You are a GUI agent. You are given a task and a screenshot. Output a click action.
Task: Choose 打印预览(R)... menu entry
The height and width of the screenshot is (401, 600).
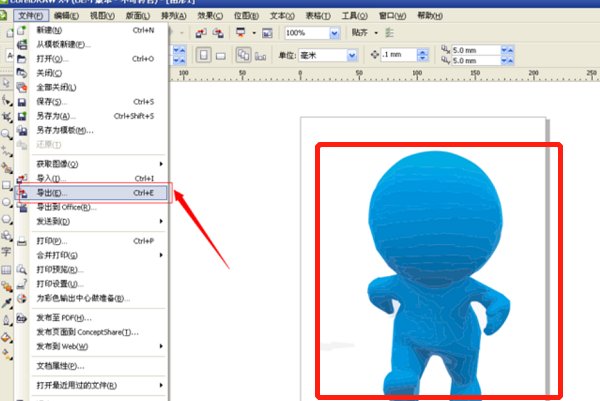[x=91, y=269]
